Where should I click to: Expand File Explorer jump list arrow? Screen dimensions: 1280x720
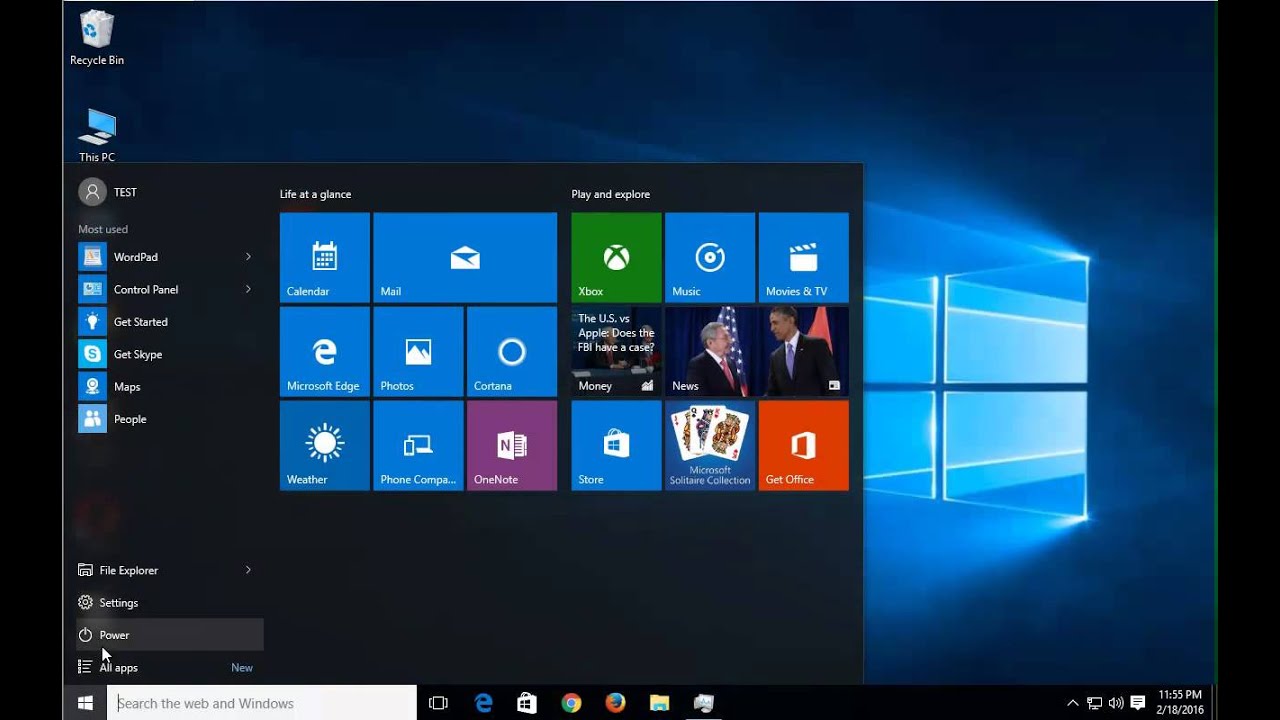pyautogui.click(x=248, y=570)
